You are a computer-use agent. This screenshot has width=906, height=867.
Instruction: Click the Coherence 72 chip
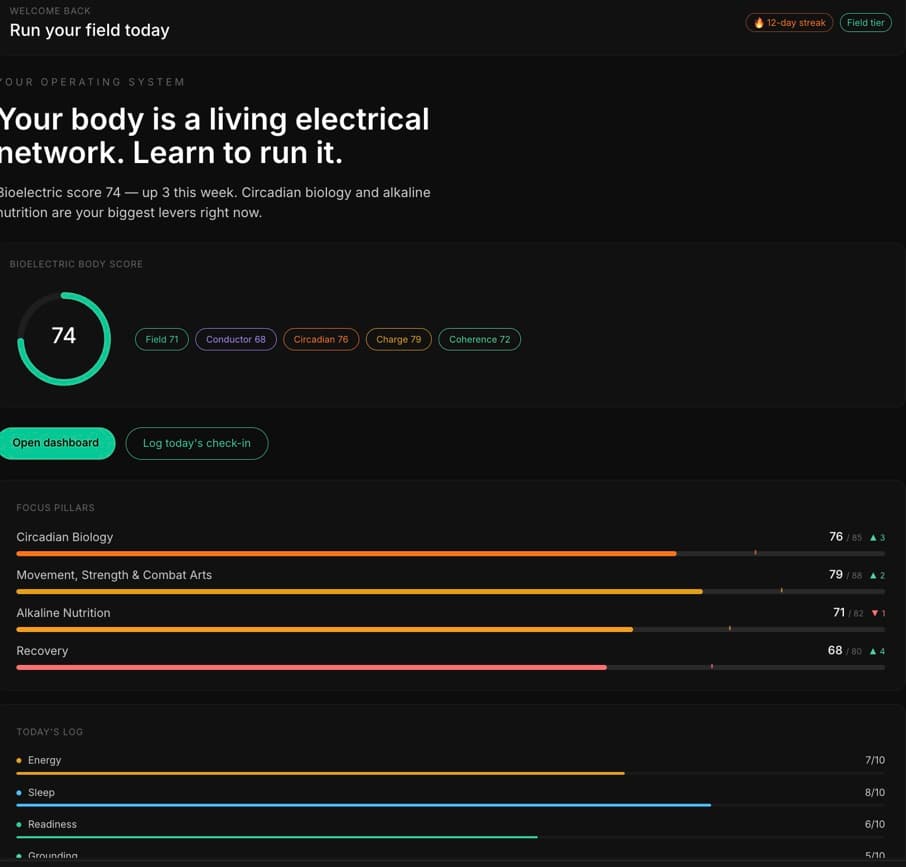pos(480,339)
